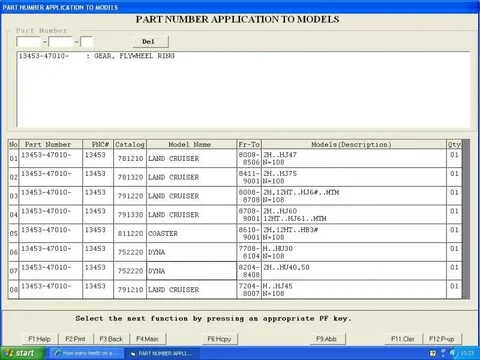Switch to 'How many teeth on a...' taskbar window
Viewport: 480px width, 360px height.
coord(87,353)
